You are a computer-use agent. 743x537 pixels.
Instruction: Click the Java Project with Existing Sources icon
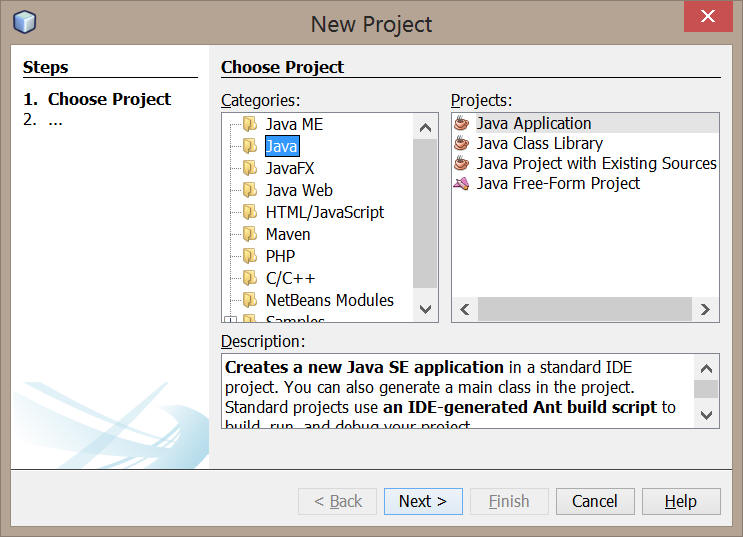click(462, 163)
